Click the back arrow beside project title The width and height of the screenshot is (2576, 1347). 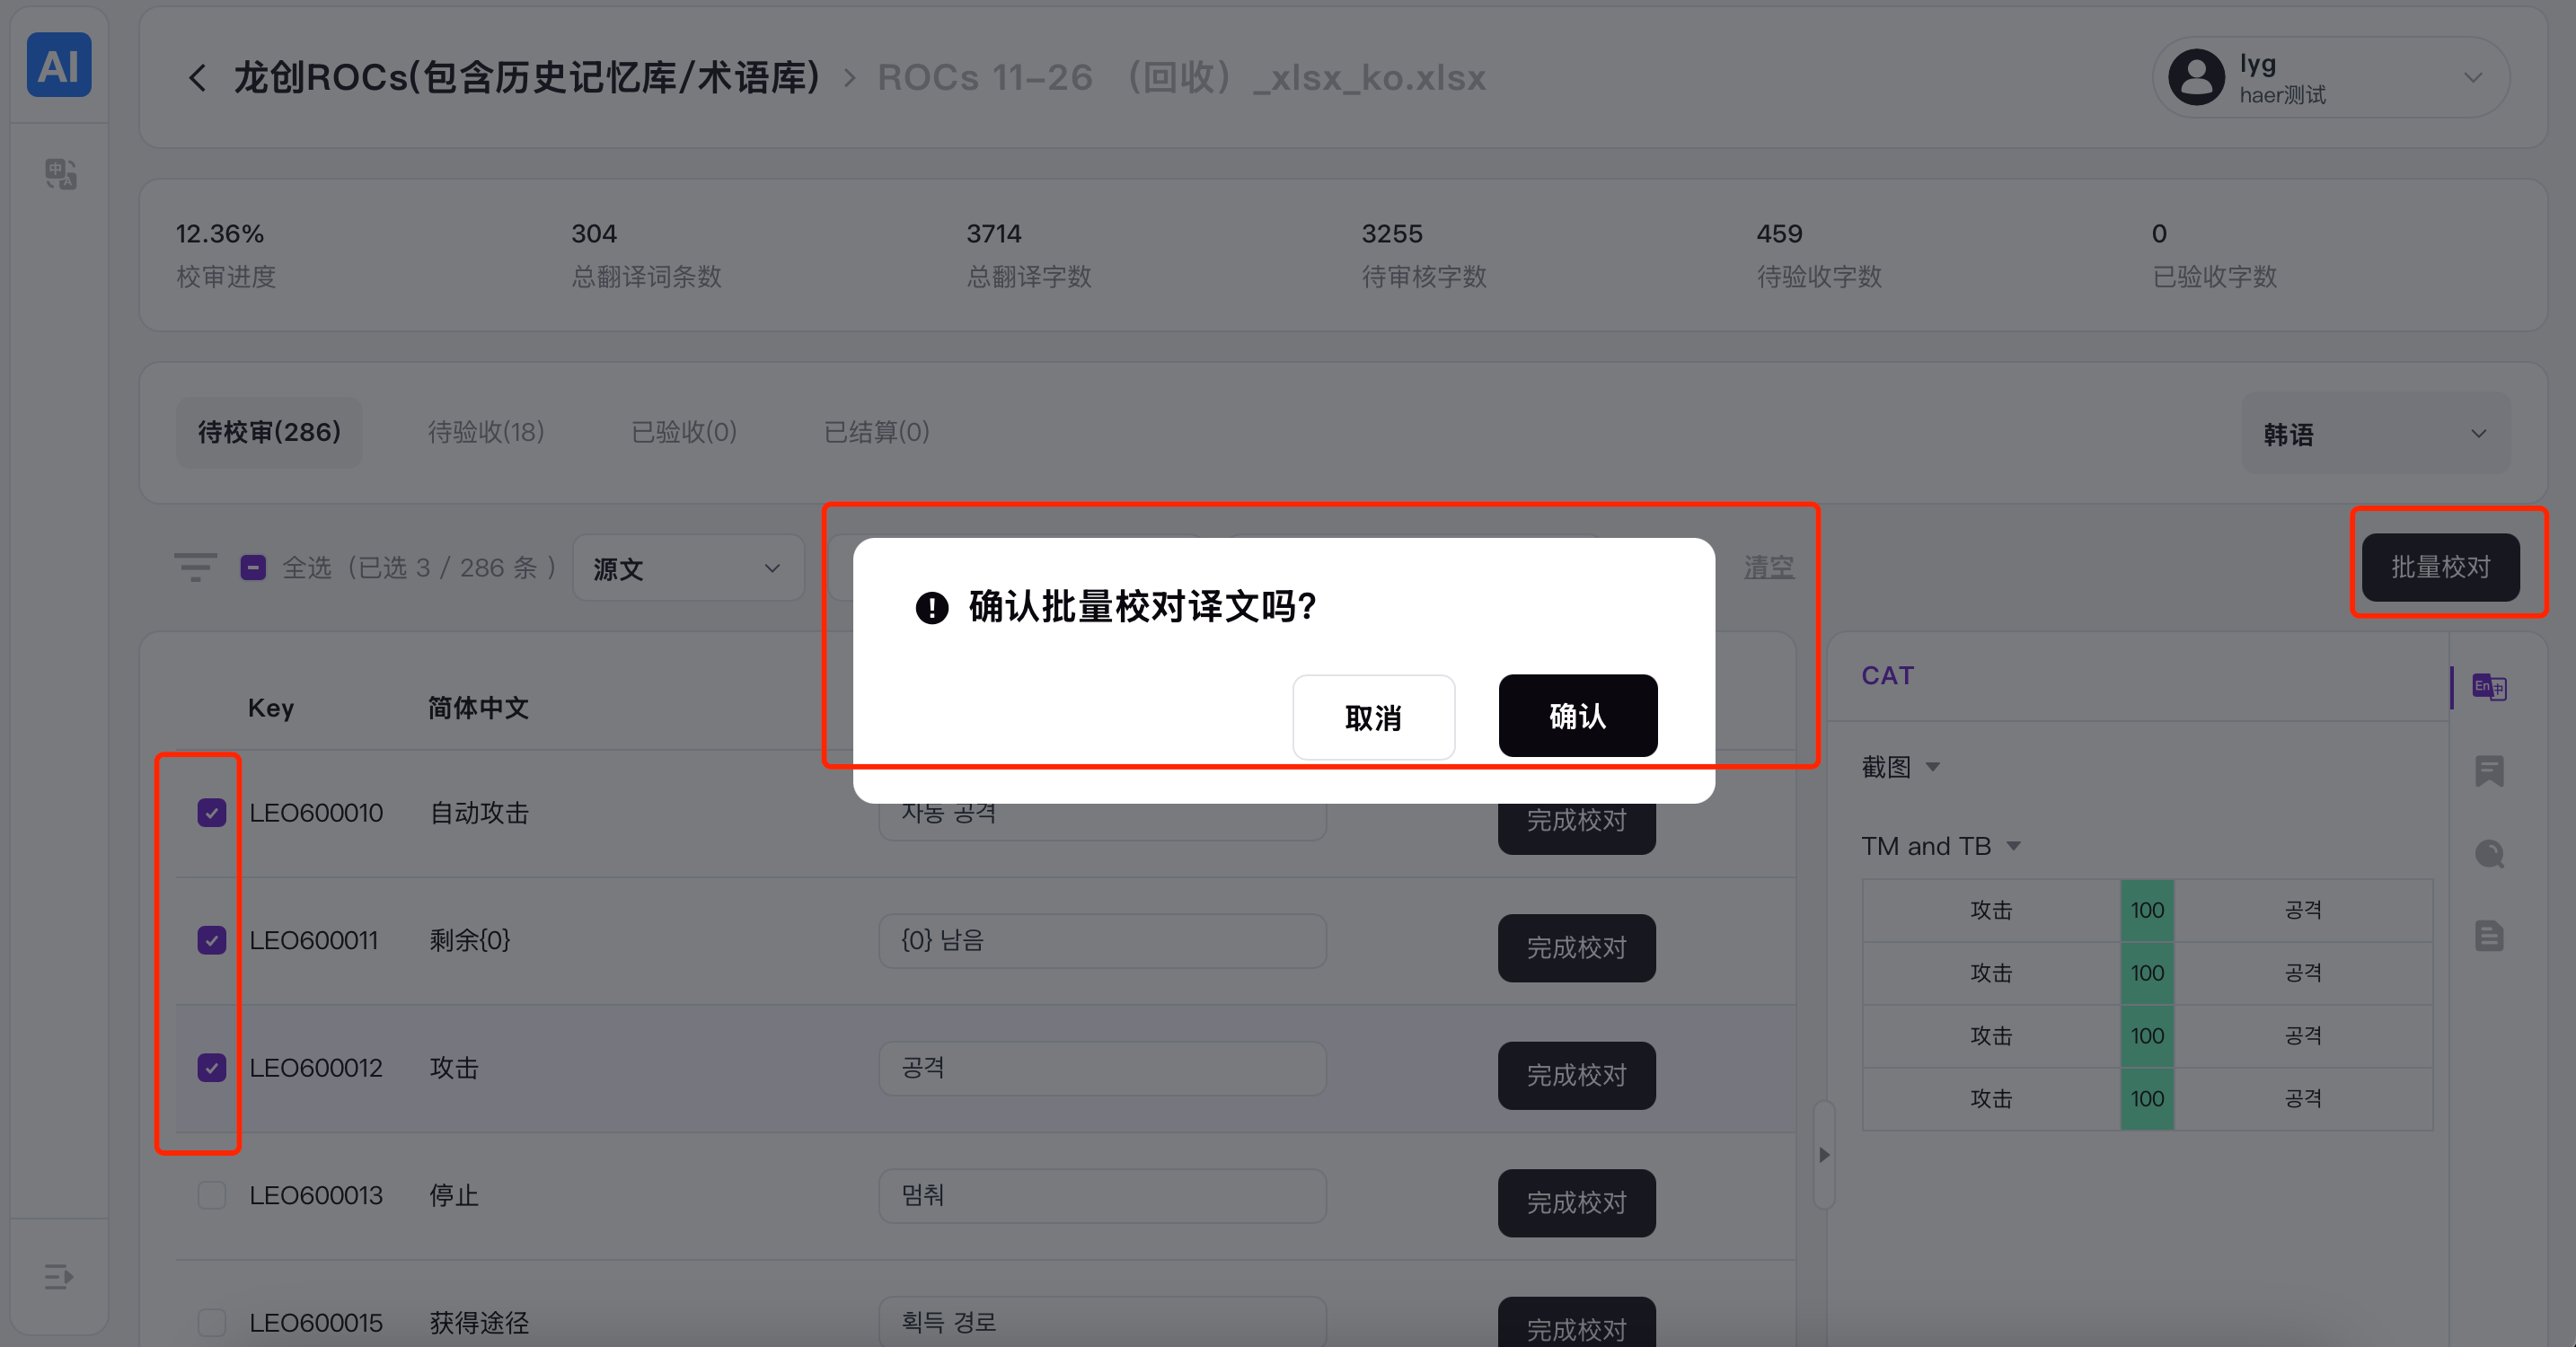pos(198,78)
